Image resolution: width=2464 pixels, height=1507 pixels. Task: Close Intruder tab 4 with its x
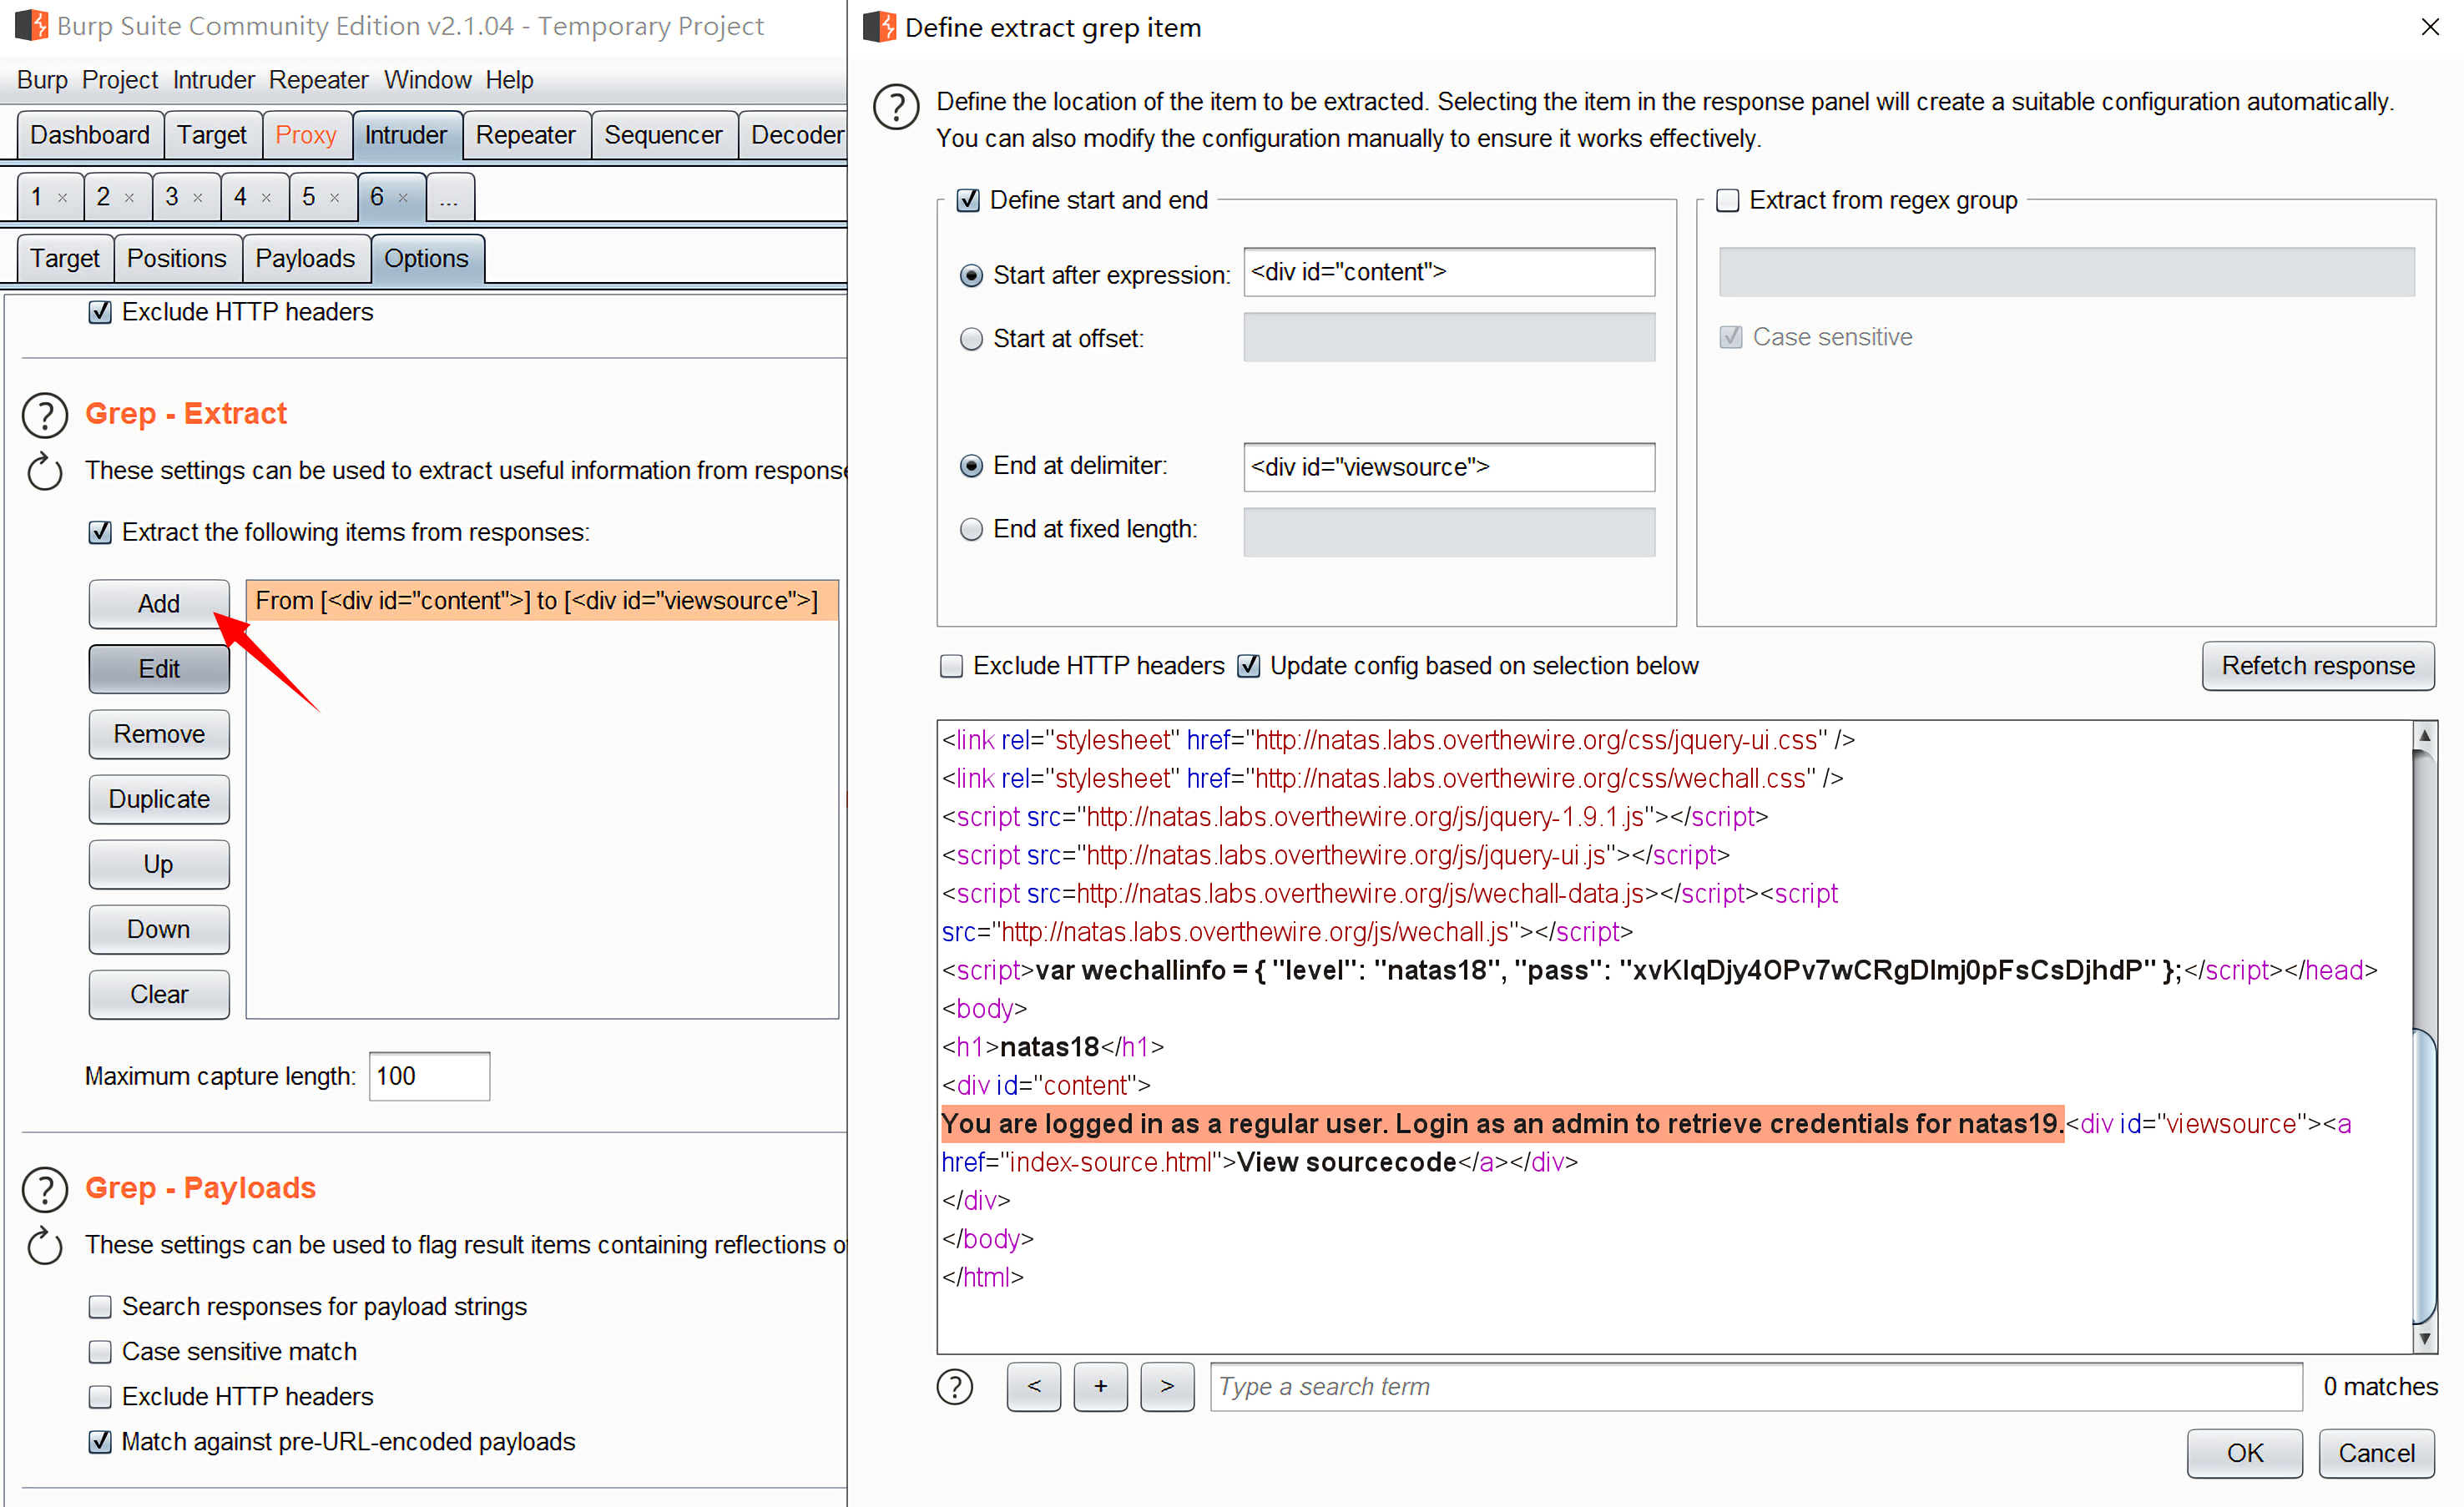[266, 198]
